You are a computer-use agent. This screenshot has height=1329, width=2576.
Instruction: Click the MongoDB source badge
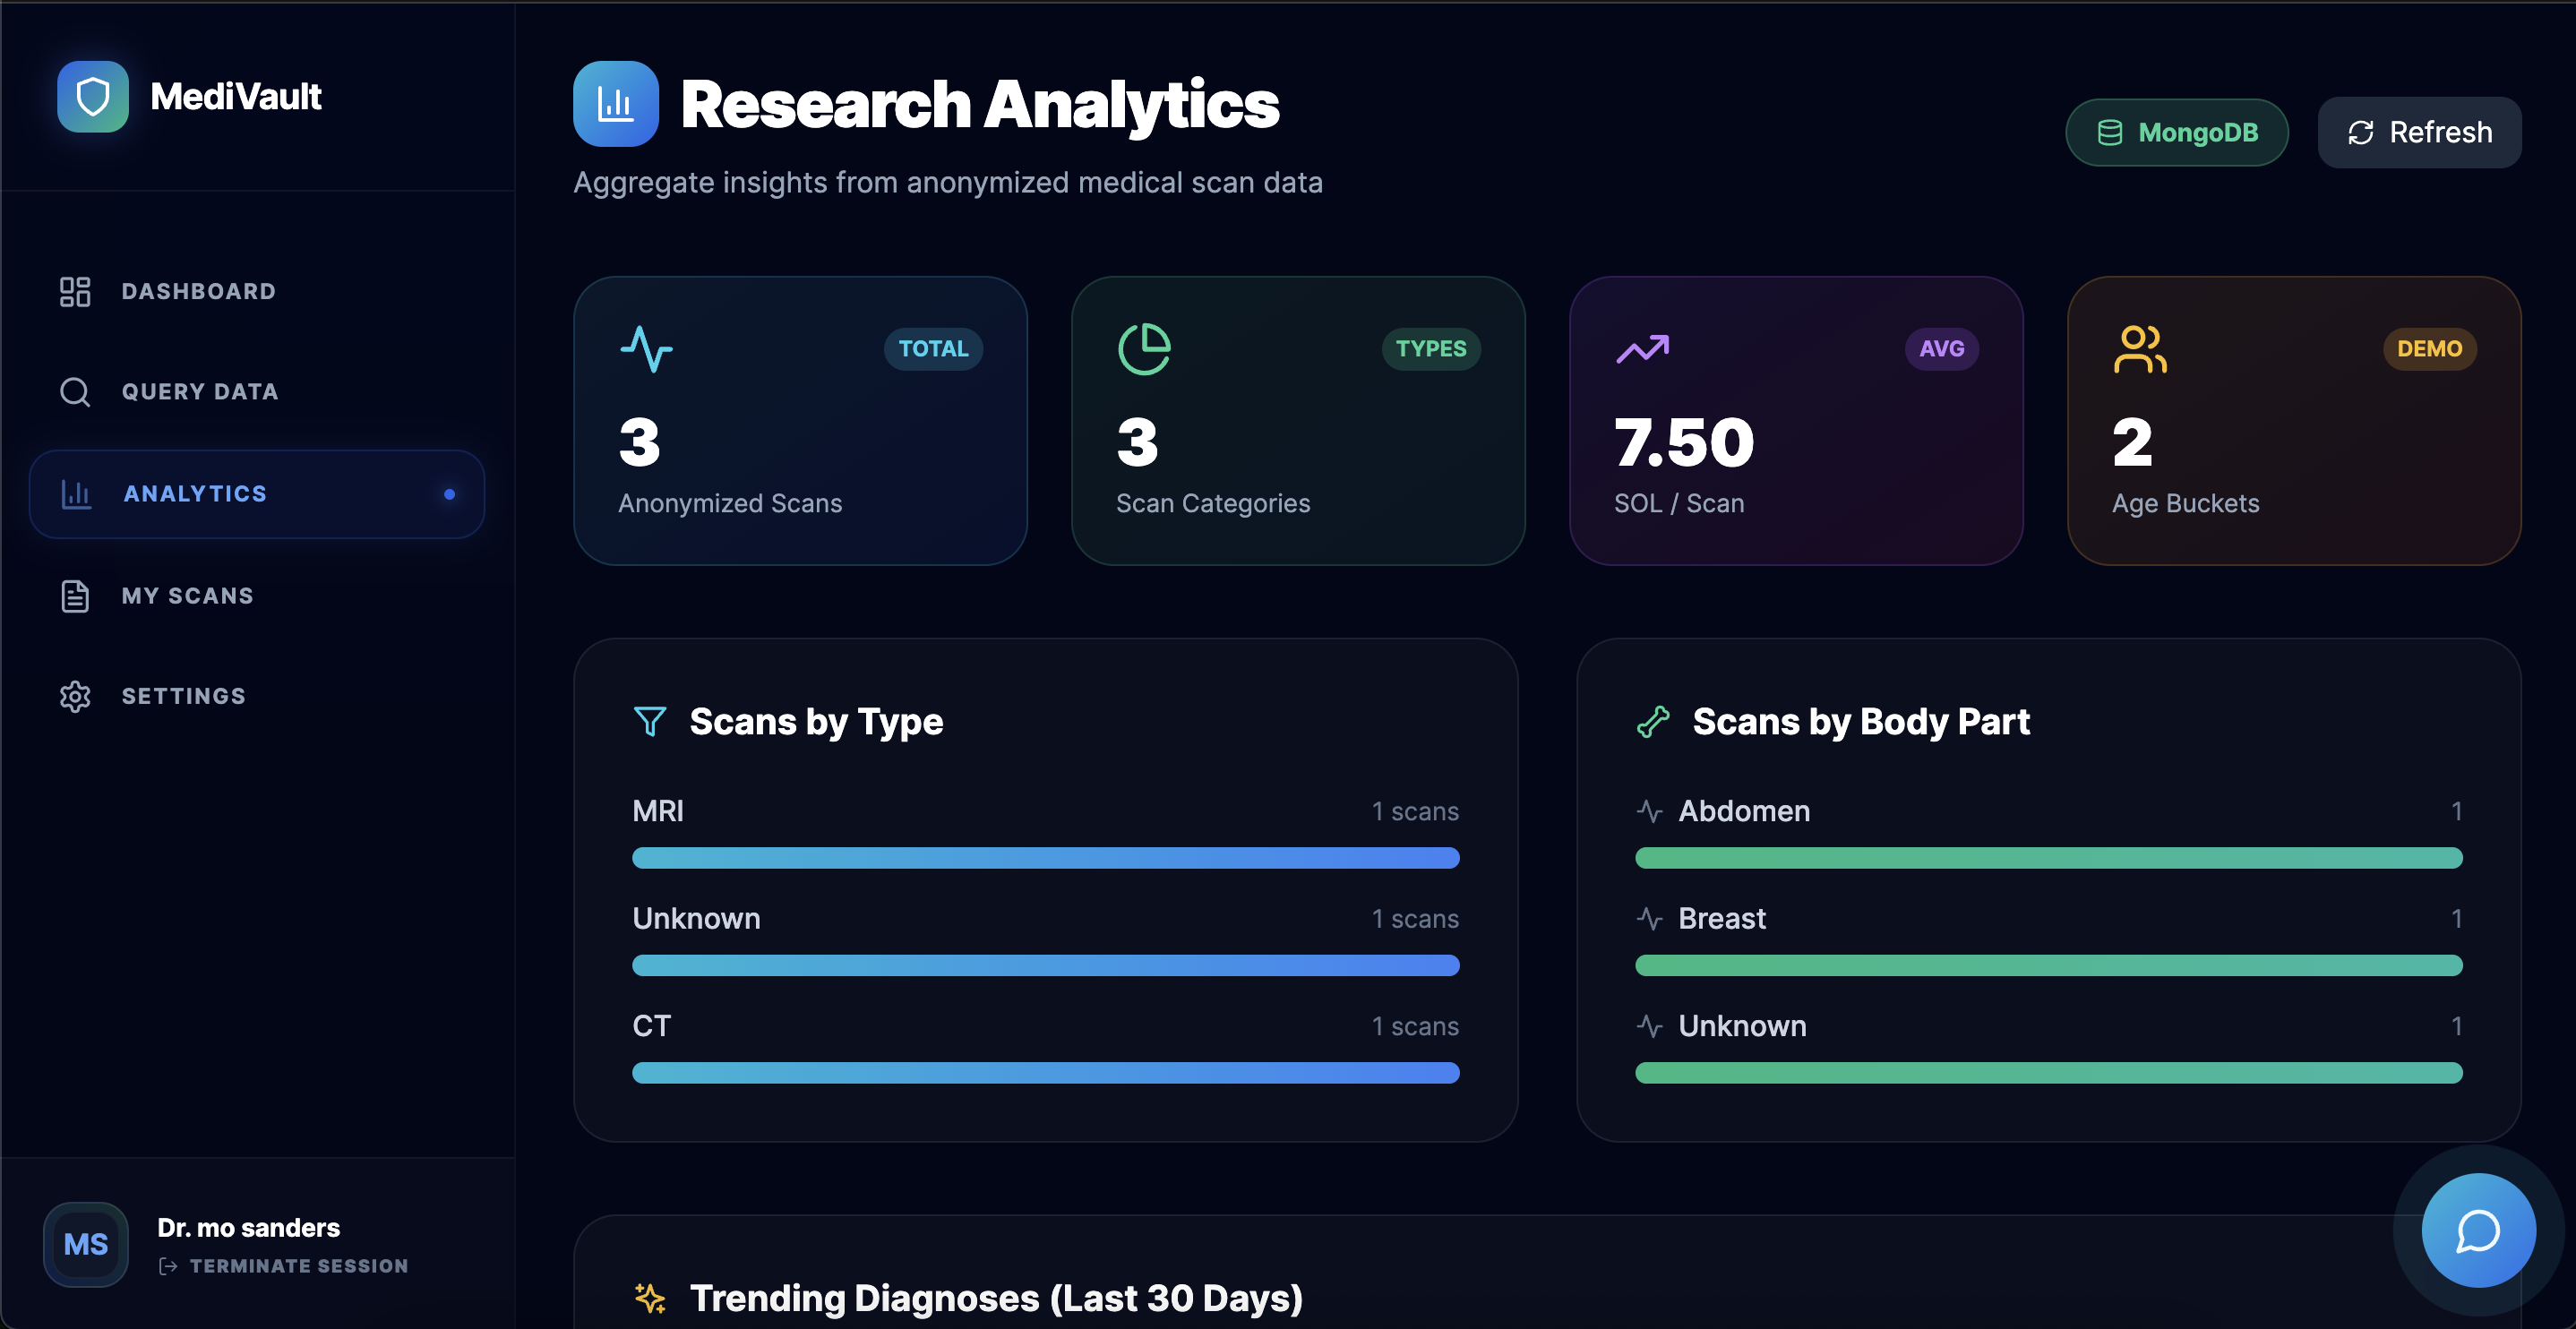(2176, 132)
